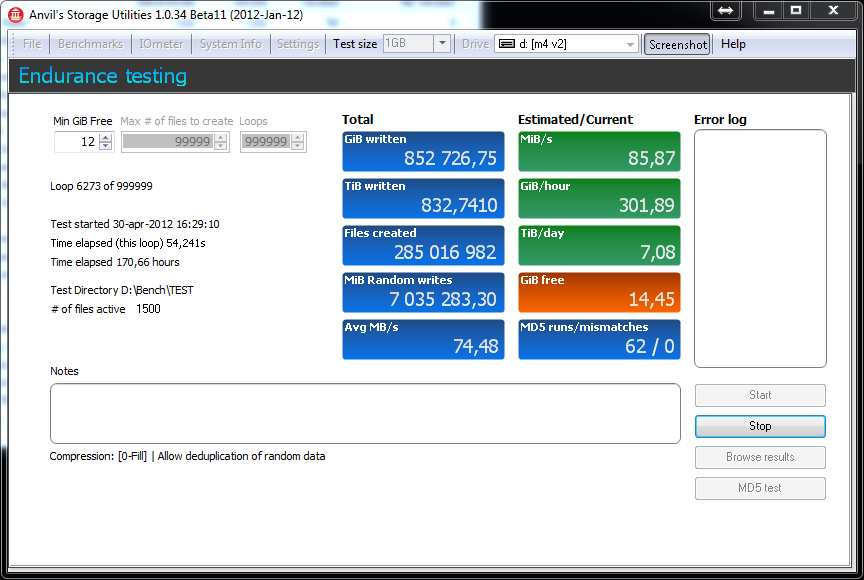The width and height of the screenshot is (864, 580).
Task: Click the Screenshot button
Action: click(677, 44)
